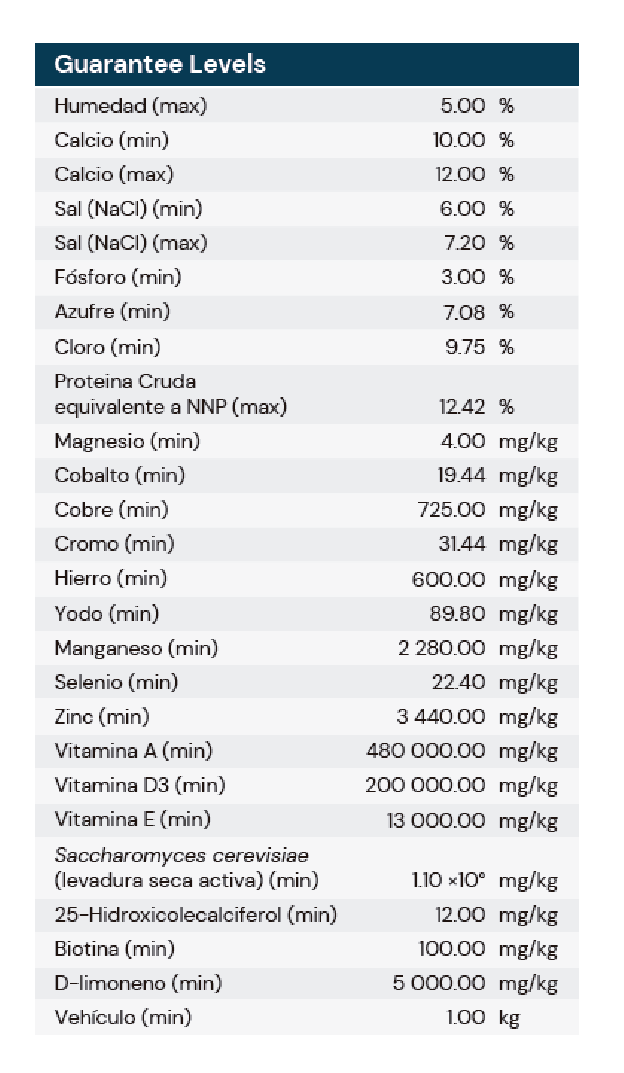Click the Hierro (min) row label
Image resolution: width=624 pixels, height=1073 pixels.
[x=110, y=578]
